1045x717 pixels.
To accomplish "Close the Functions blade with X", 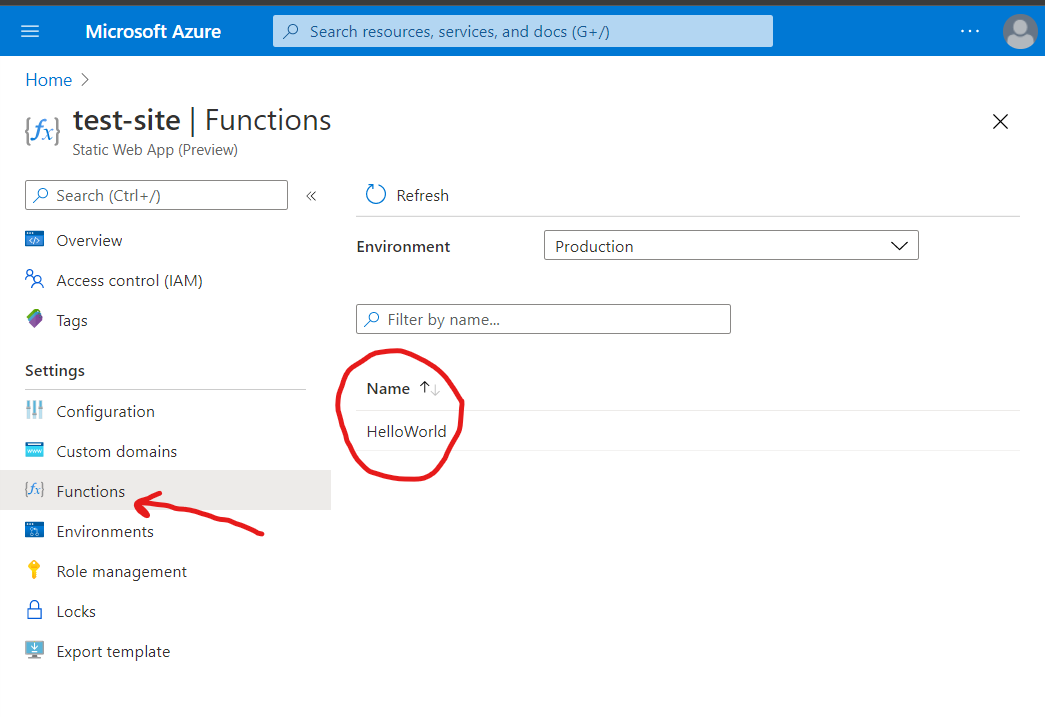I will 1000,121.
